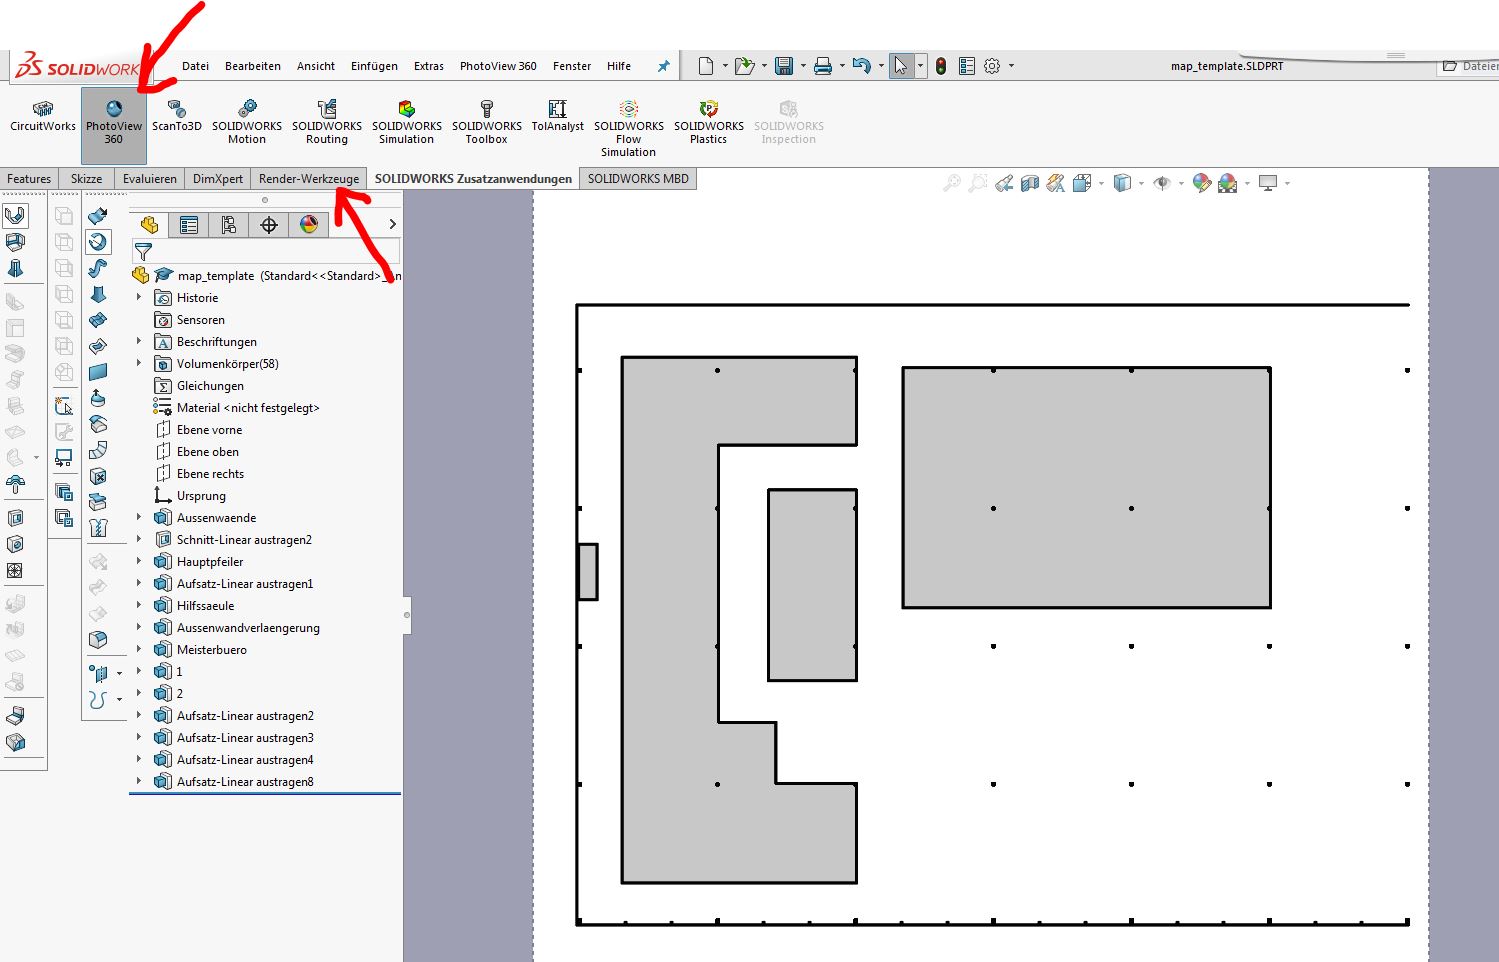1499x962 pixels.
Task: Switch to the ConfigurationManager tab icon
Action: point(229,225)
